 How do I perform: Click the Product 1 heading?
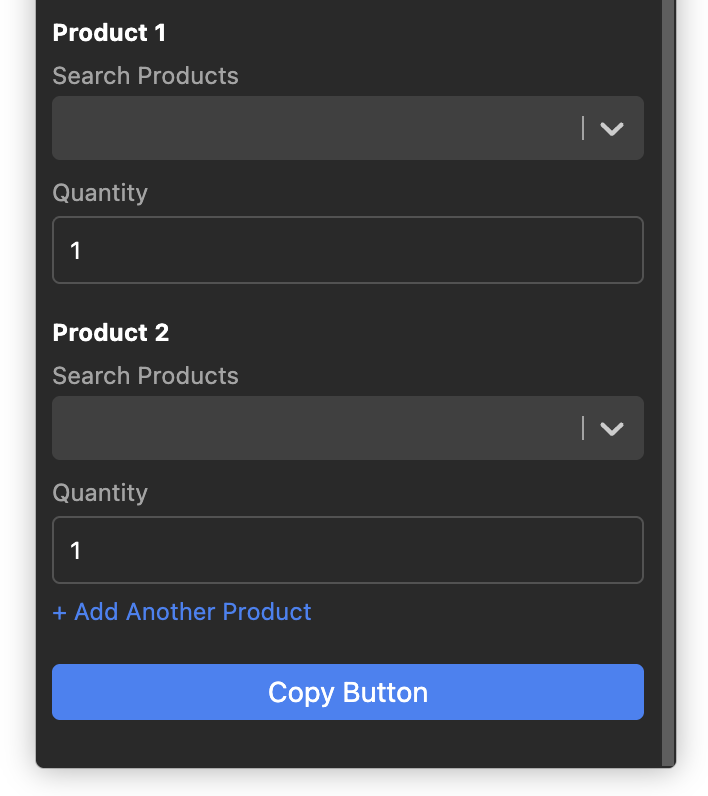click(x=109, y=33)
